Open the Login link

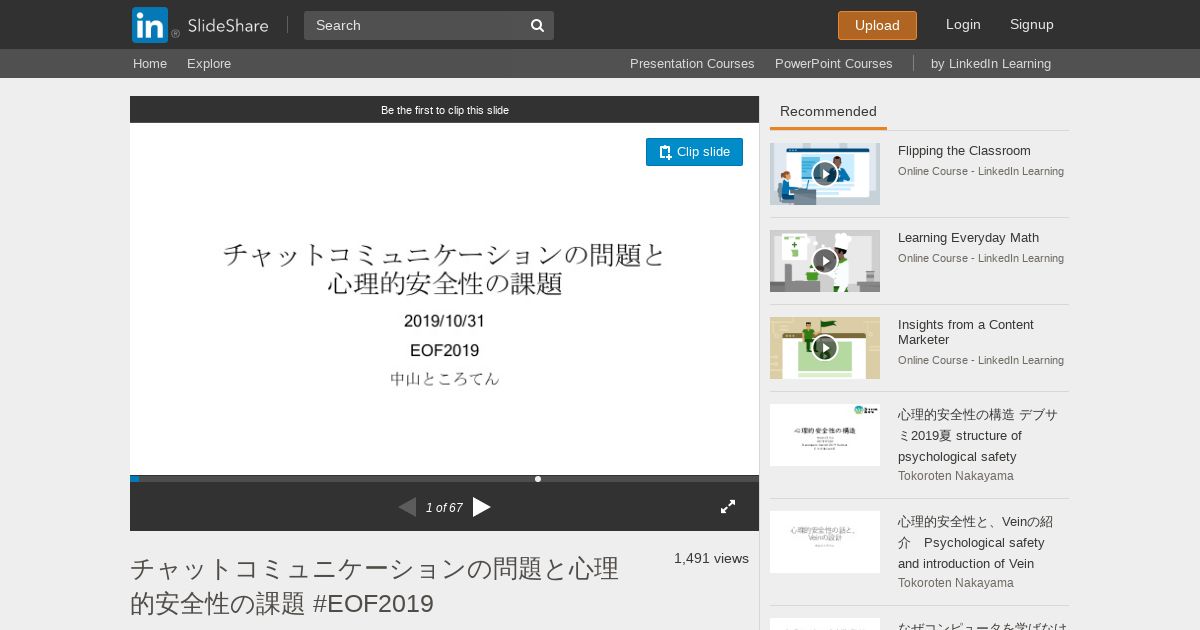[963, 25]
